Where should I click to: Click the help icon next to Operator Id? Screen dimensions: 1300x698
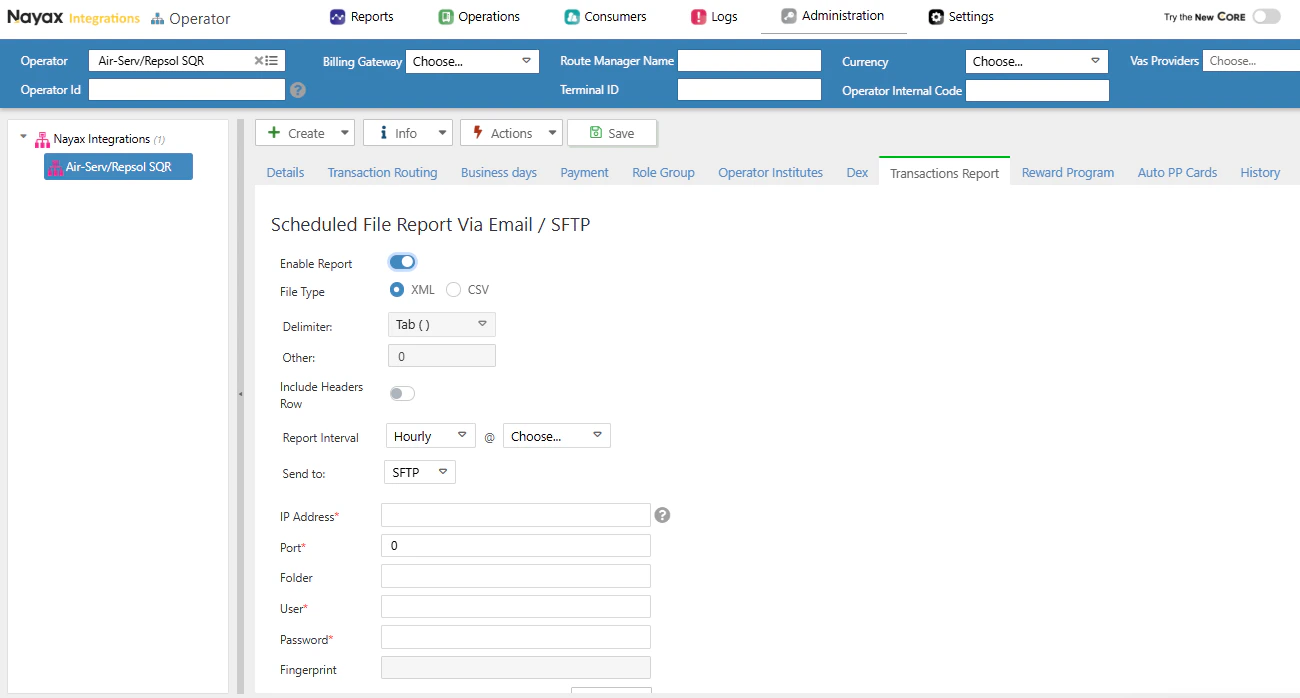pos(298,90)
